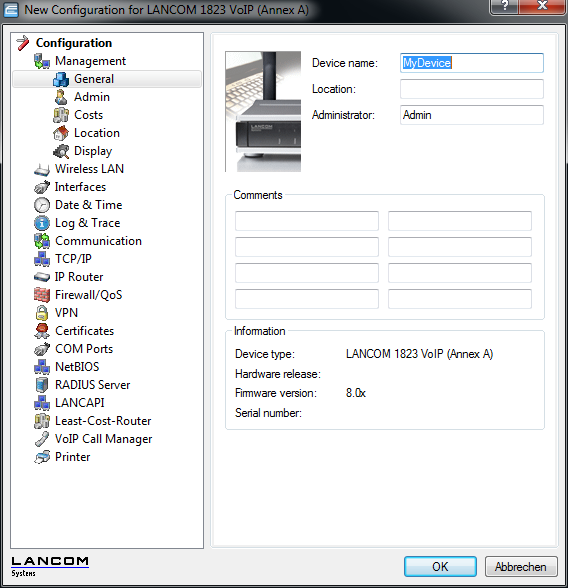This screenshot has height=588, width=568.
Task: Click the Certificates seal icon
Action: 42,331
